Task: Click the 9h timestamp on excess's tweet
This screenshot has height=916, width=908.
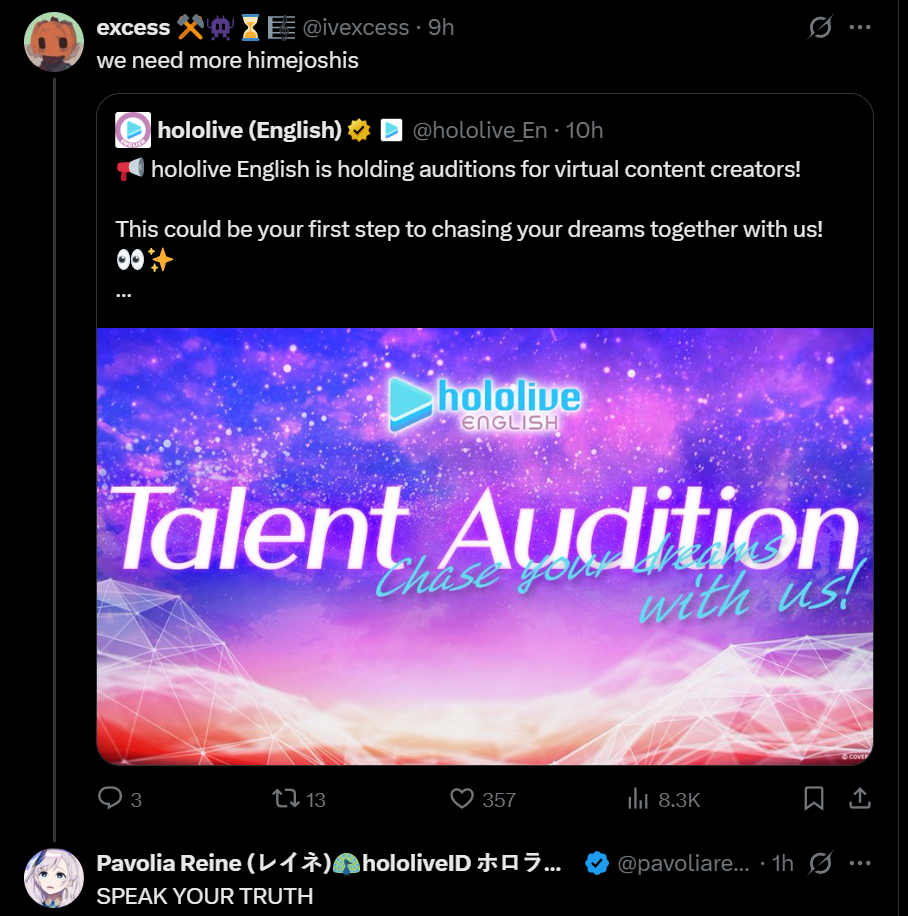Action: tap(441, 28)
